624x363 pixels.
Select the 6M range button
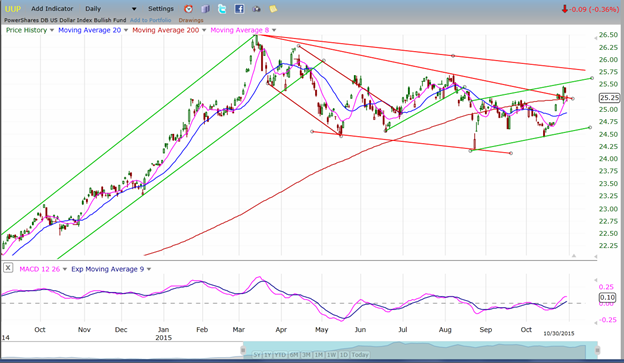point(294,355)
